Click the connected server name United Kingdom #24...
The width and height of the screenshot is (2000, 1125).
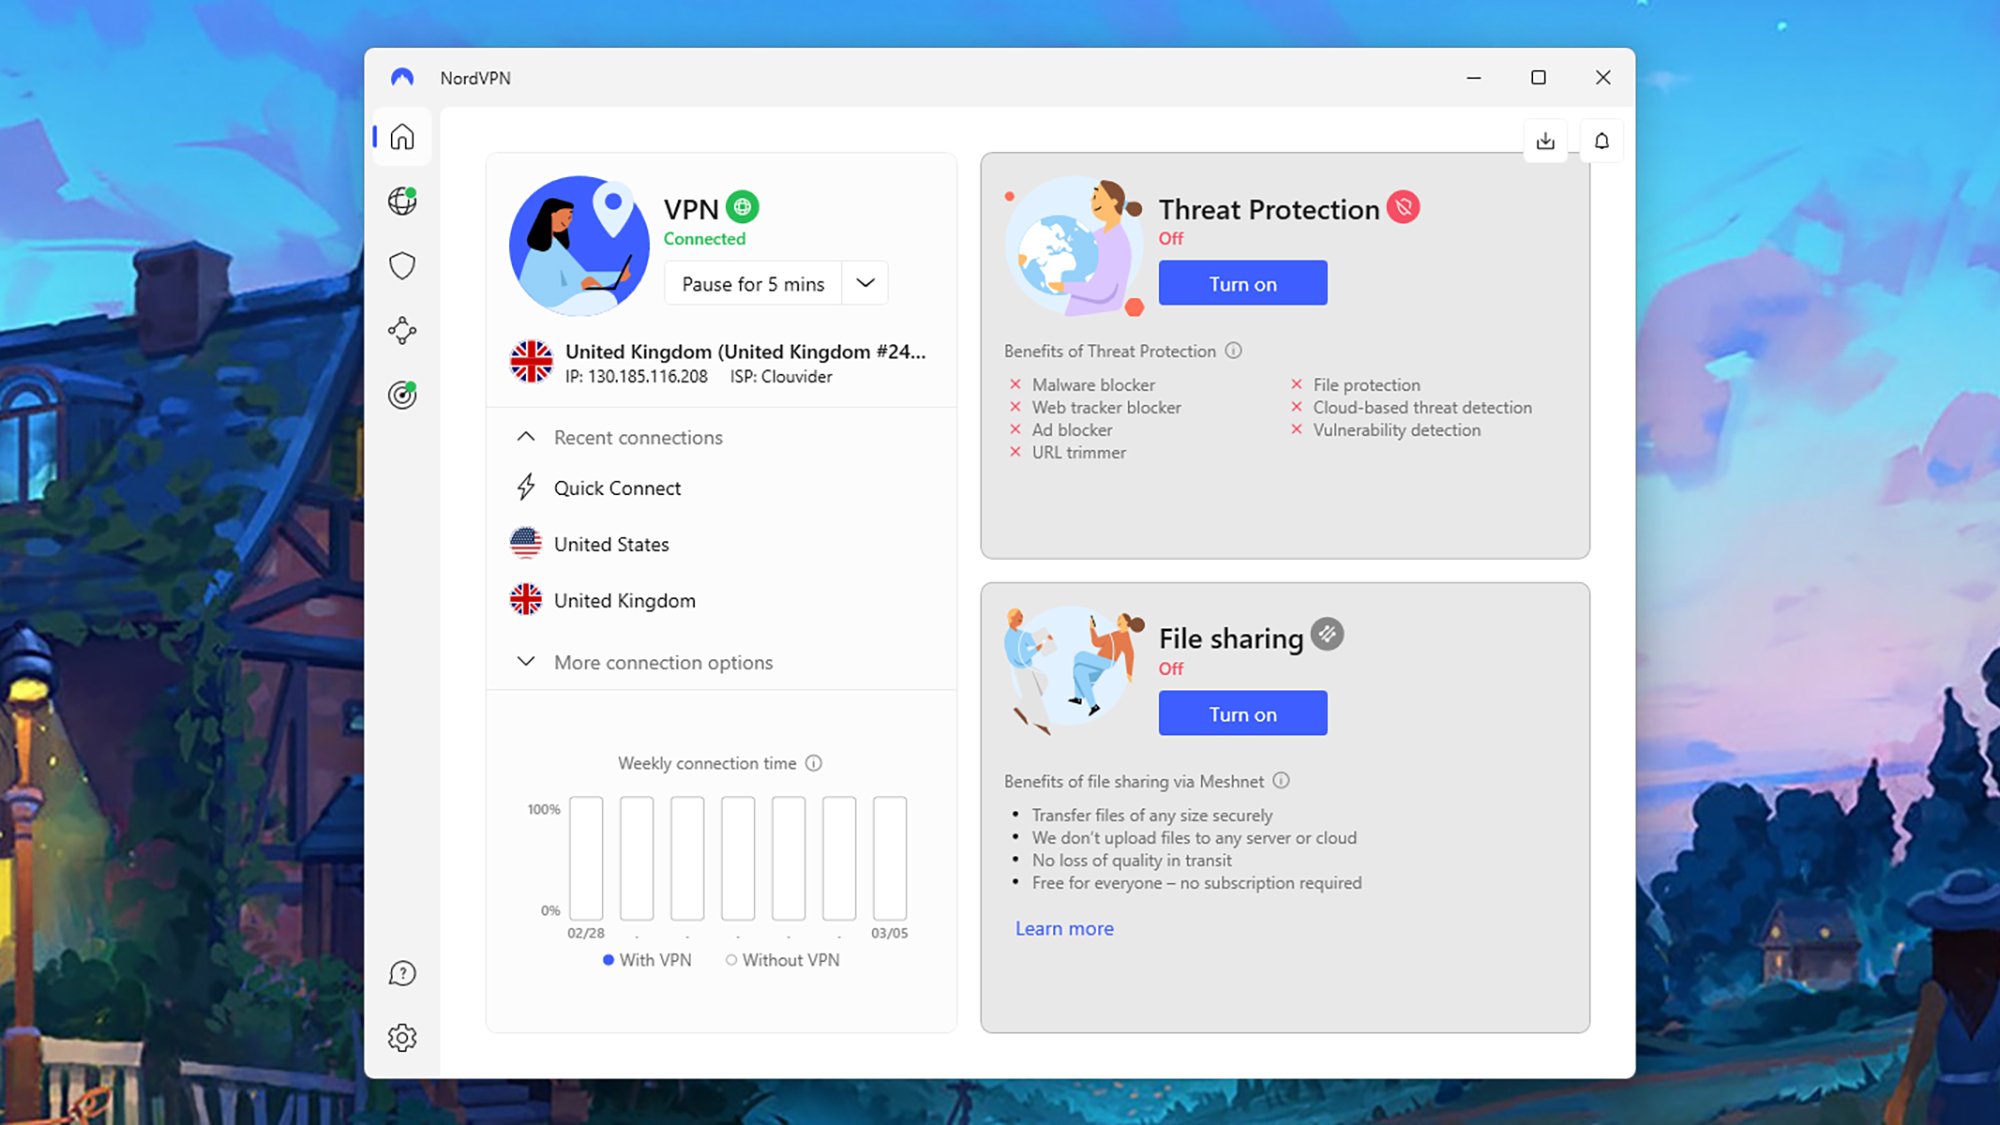pos(745,352)
